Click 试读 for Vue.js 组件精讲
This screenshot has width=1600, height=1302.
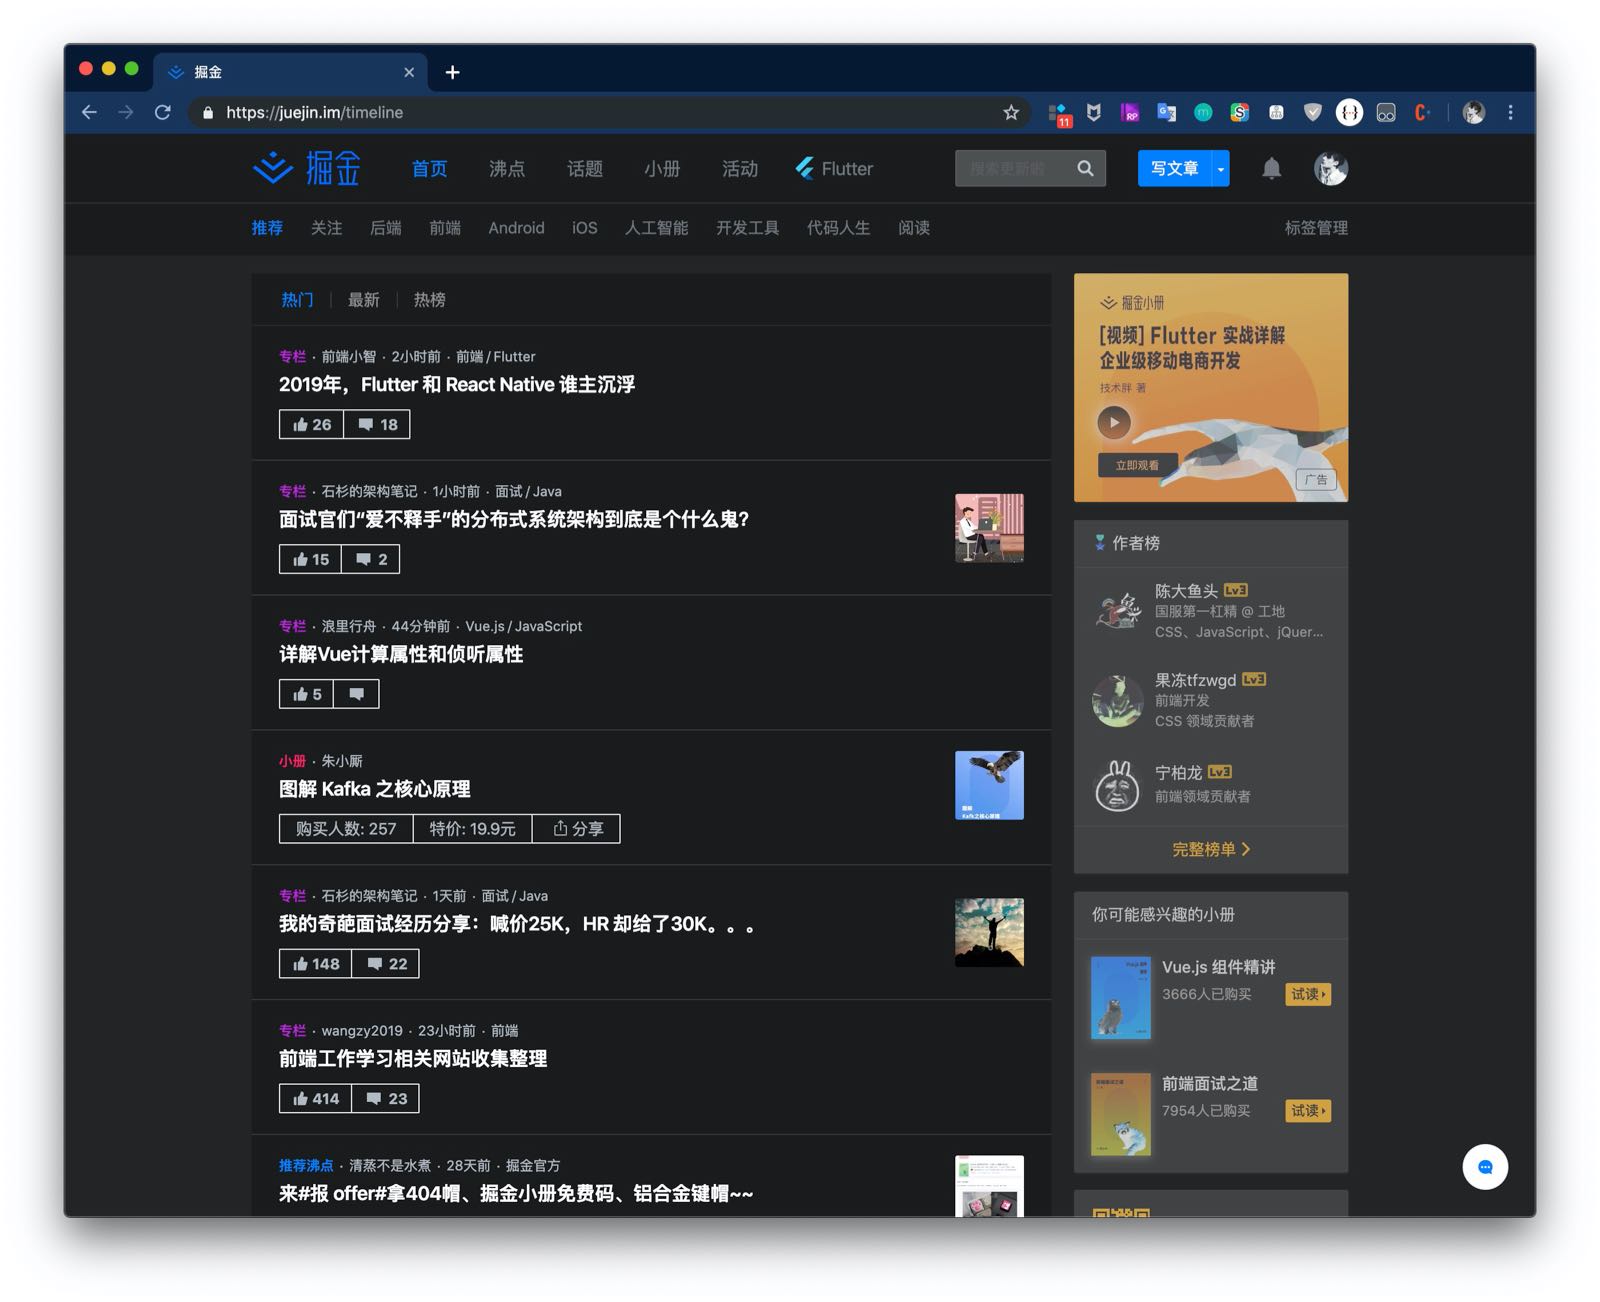click(1308, 994)
